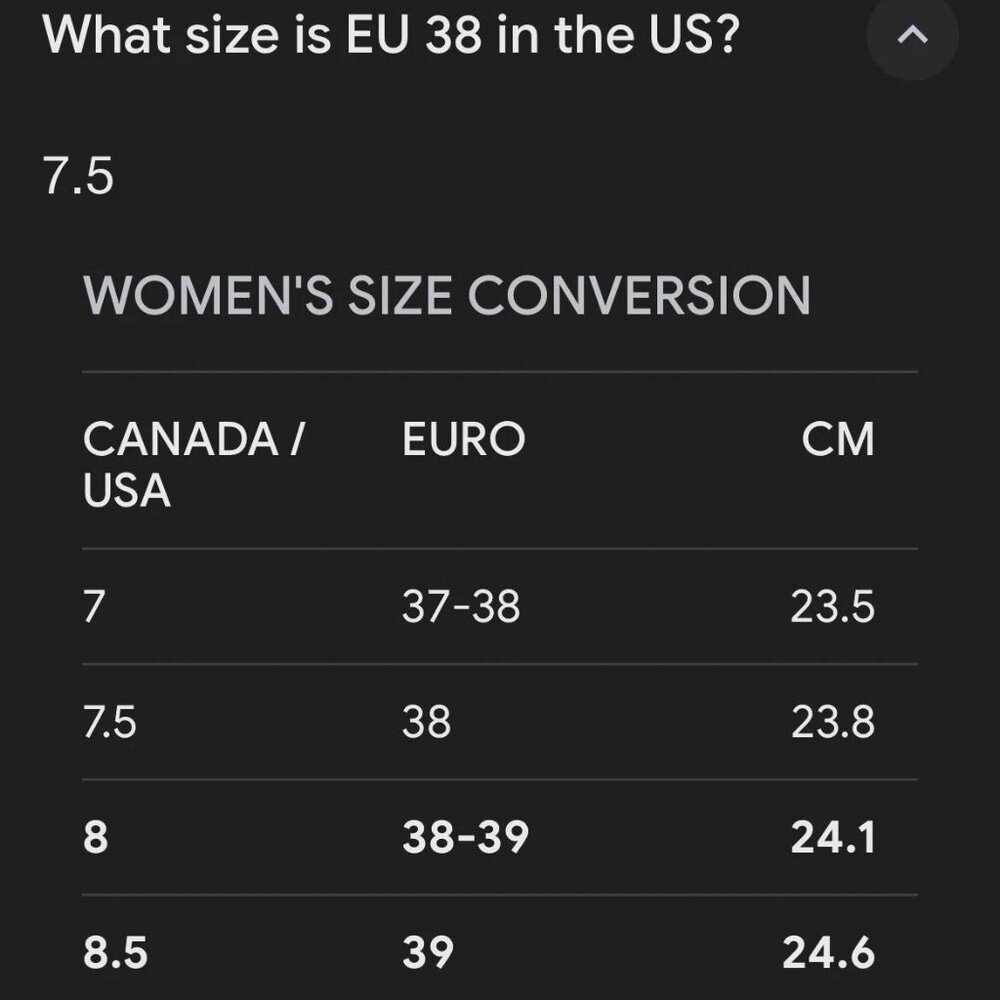Select the 23.8 centimeter cell
The height and width of the screenshot is (1000, 1000).
[833, 722]
